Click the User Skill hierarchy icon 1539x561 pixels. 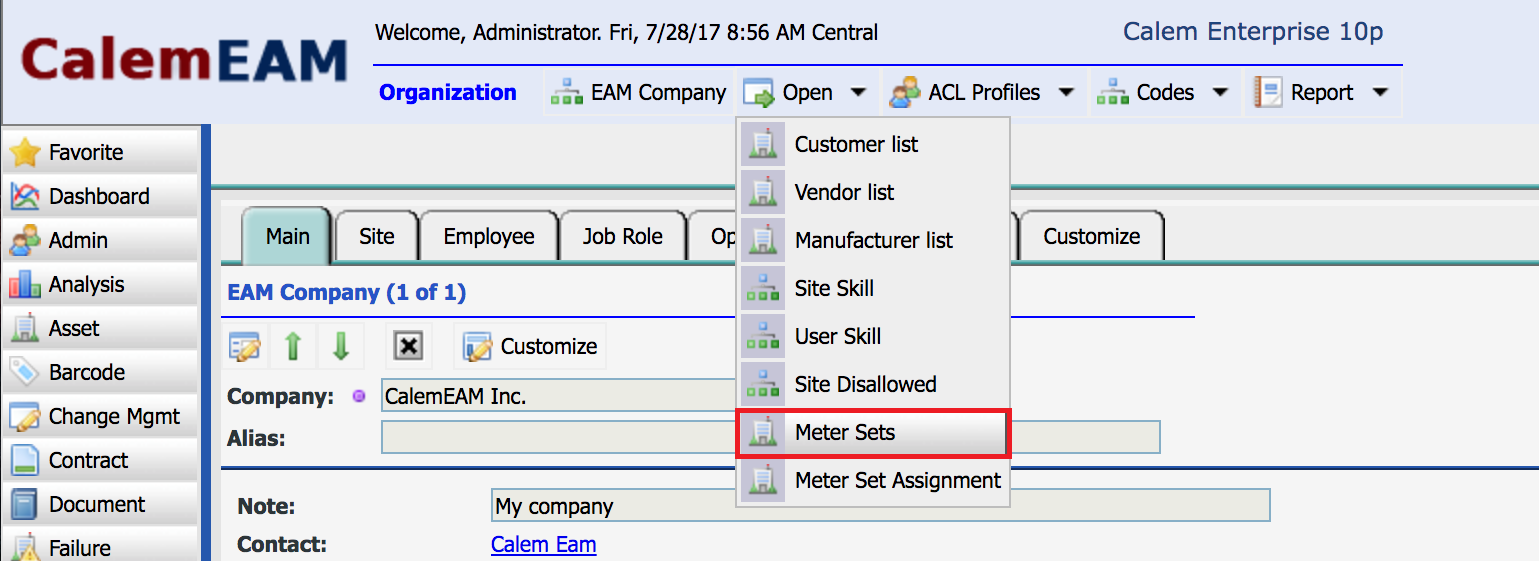[x=763, y=337]
